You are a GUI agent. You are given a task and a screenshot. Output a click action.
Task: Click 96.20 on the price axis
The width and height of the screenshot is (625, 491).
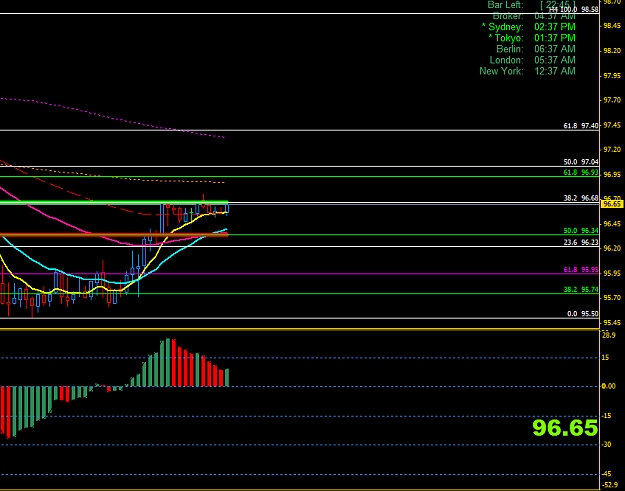pos(612,248)
